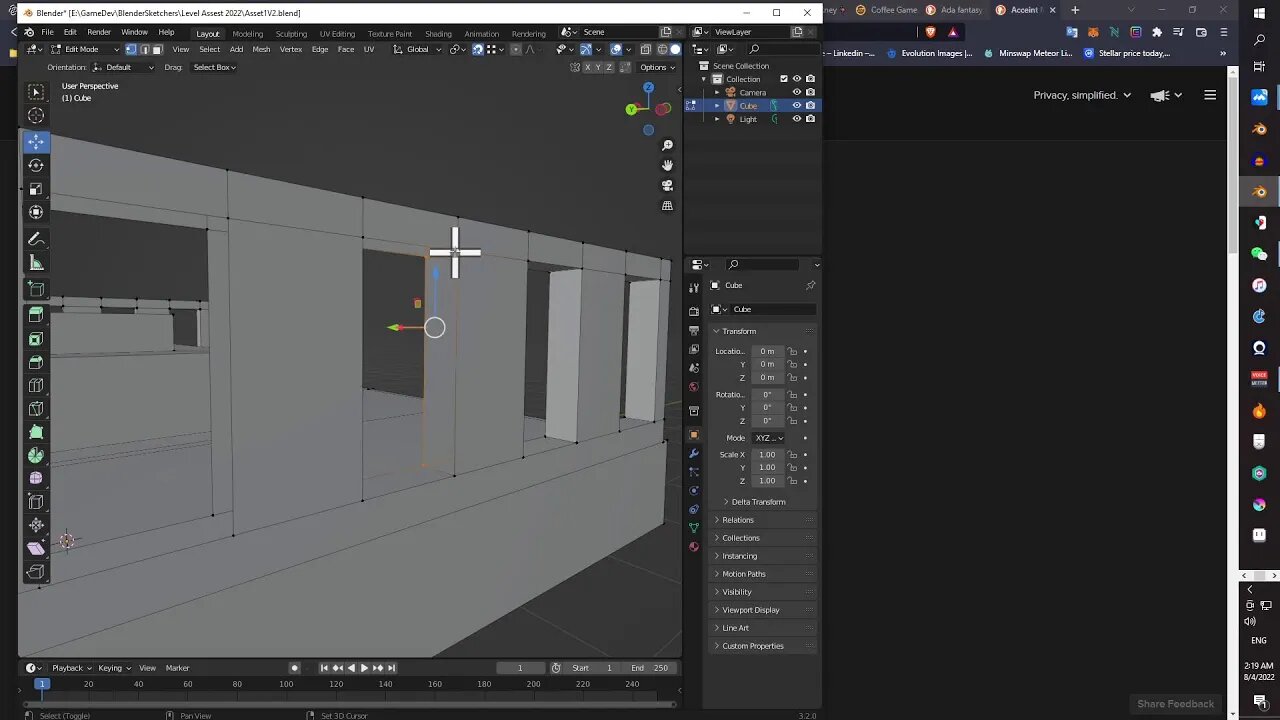Expand Camera in outliner tree
This screenshot has width=1280, height=720.
717,92
